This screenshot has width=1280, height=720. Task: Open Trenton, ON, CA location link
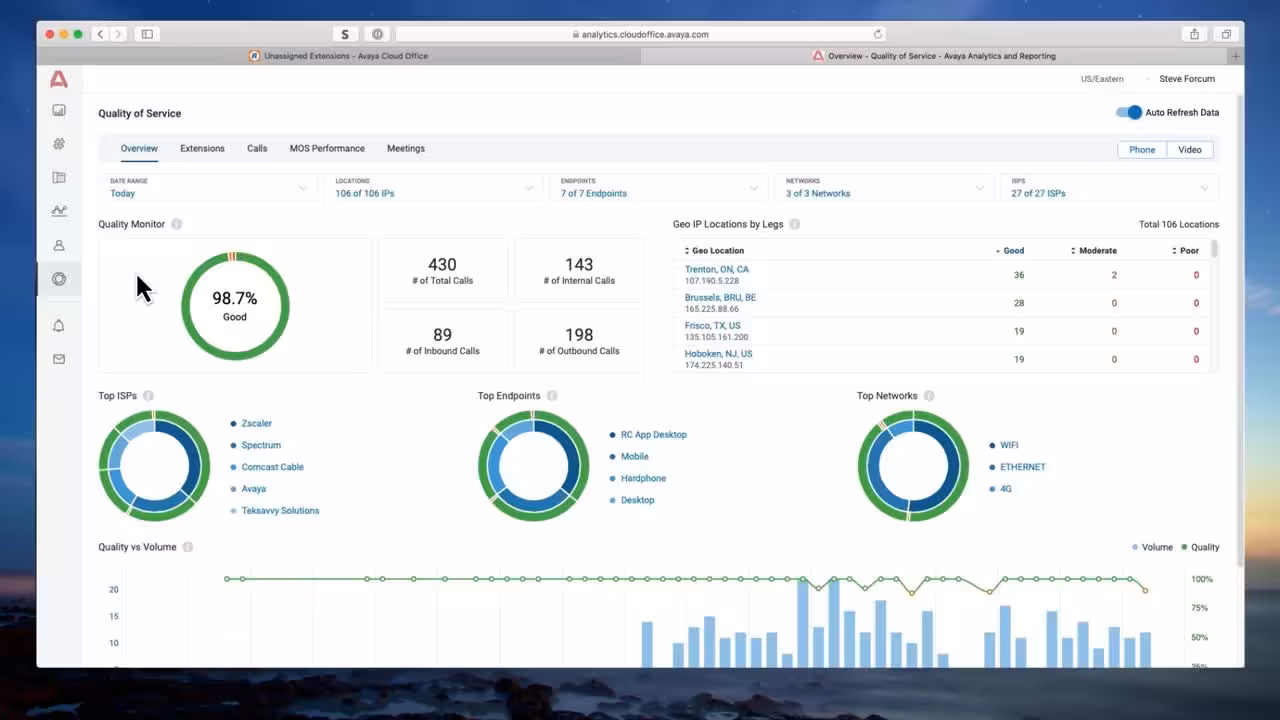[x=716, y=269]
